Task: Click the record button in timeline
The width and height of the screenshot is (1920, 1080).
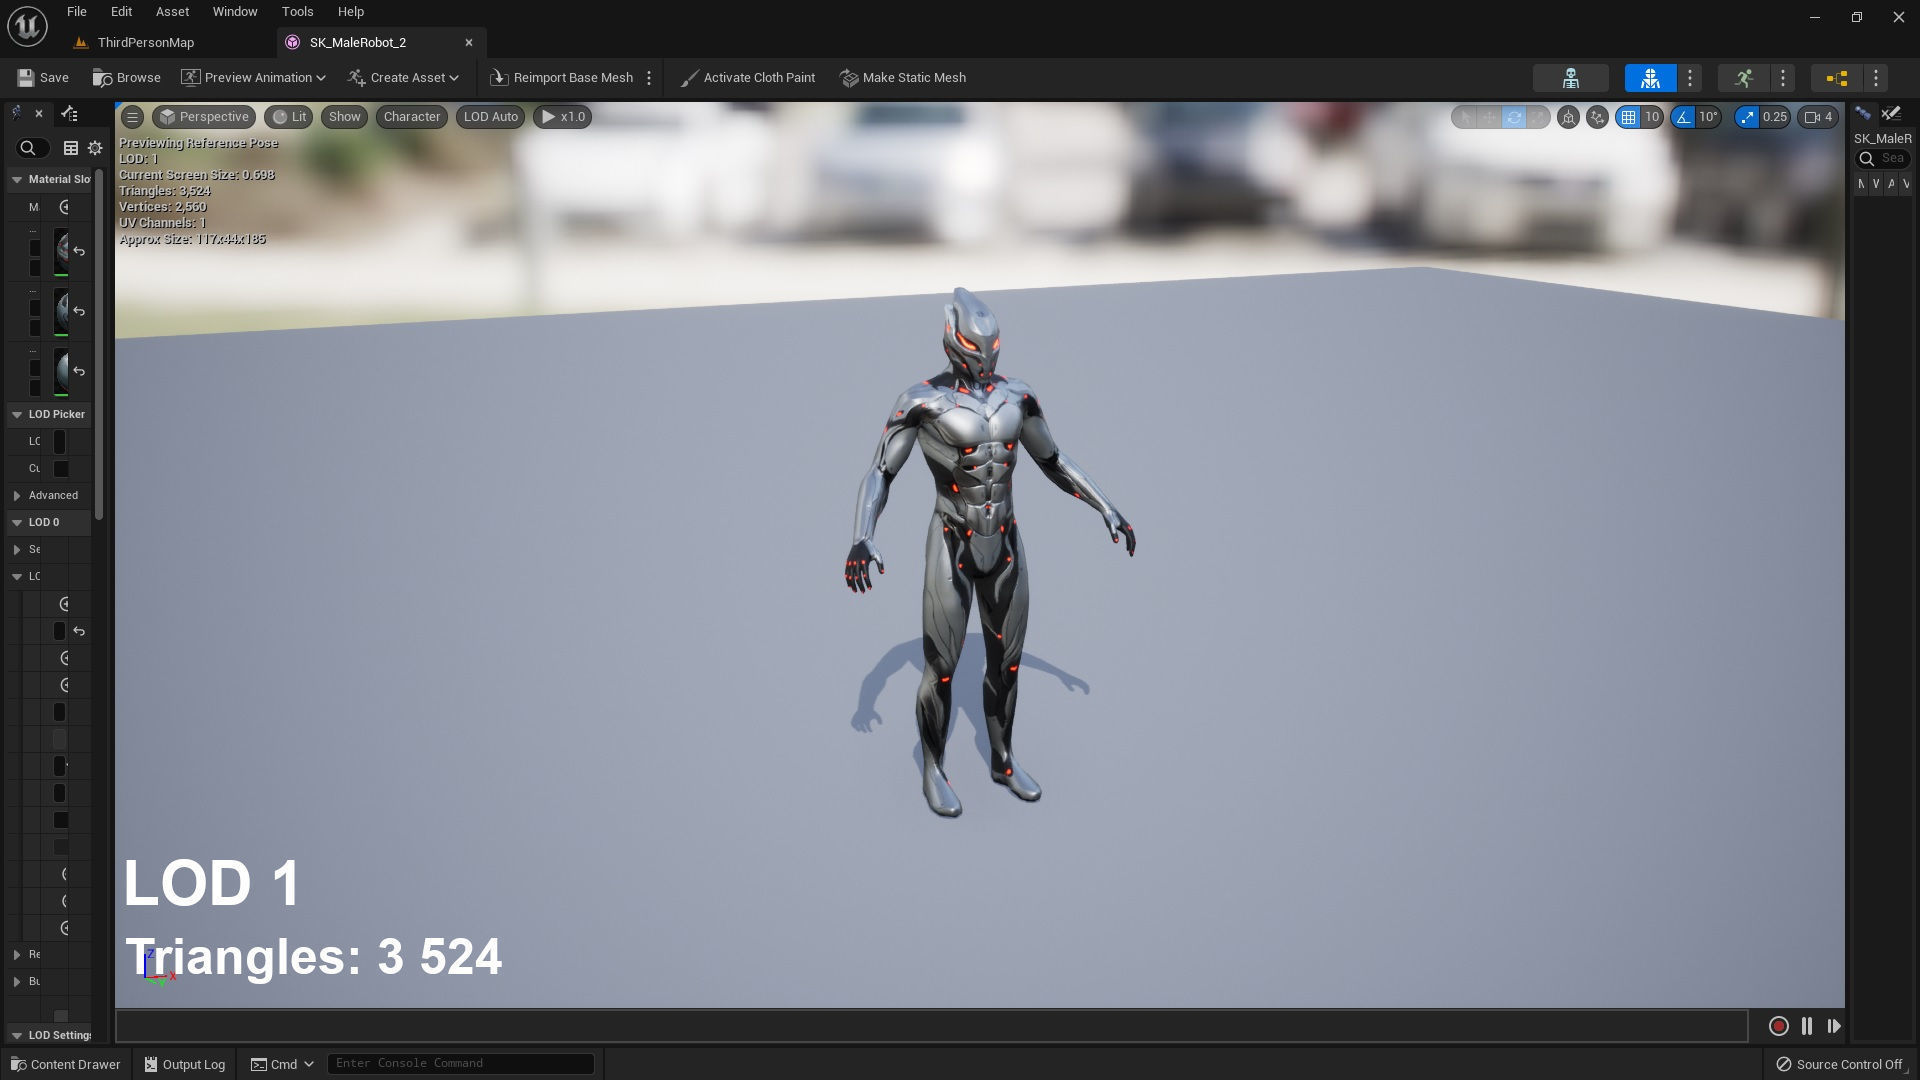Action: 1778,1026
